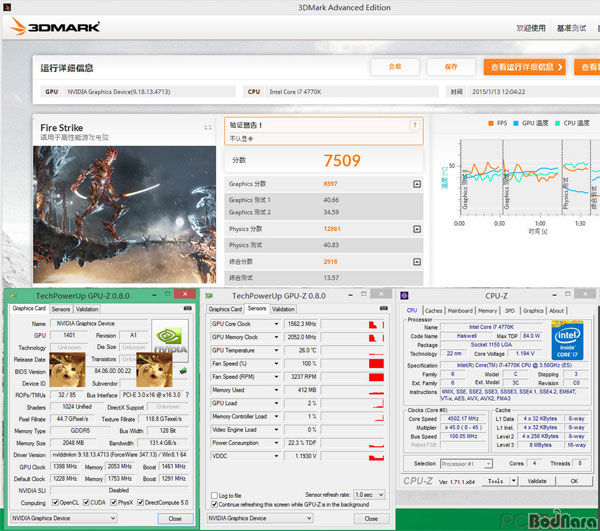600x531 pixels.
Task: Open the Caches tab in CPU-Z
Action: click(x=433, y=311)
